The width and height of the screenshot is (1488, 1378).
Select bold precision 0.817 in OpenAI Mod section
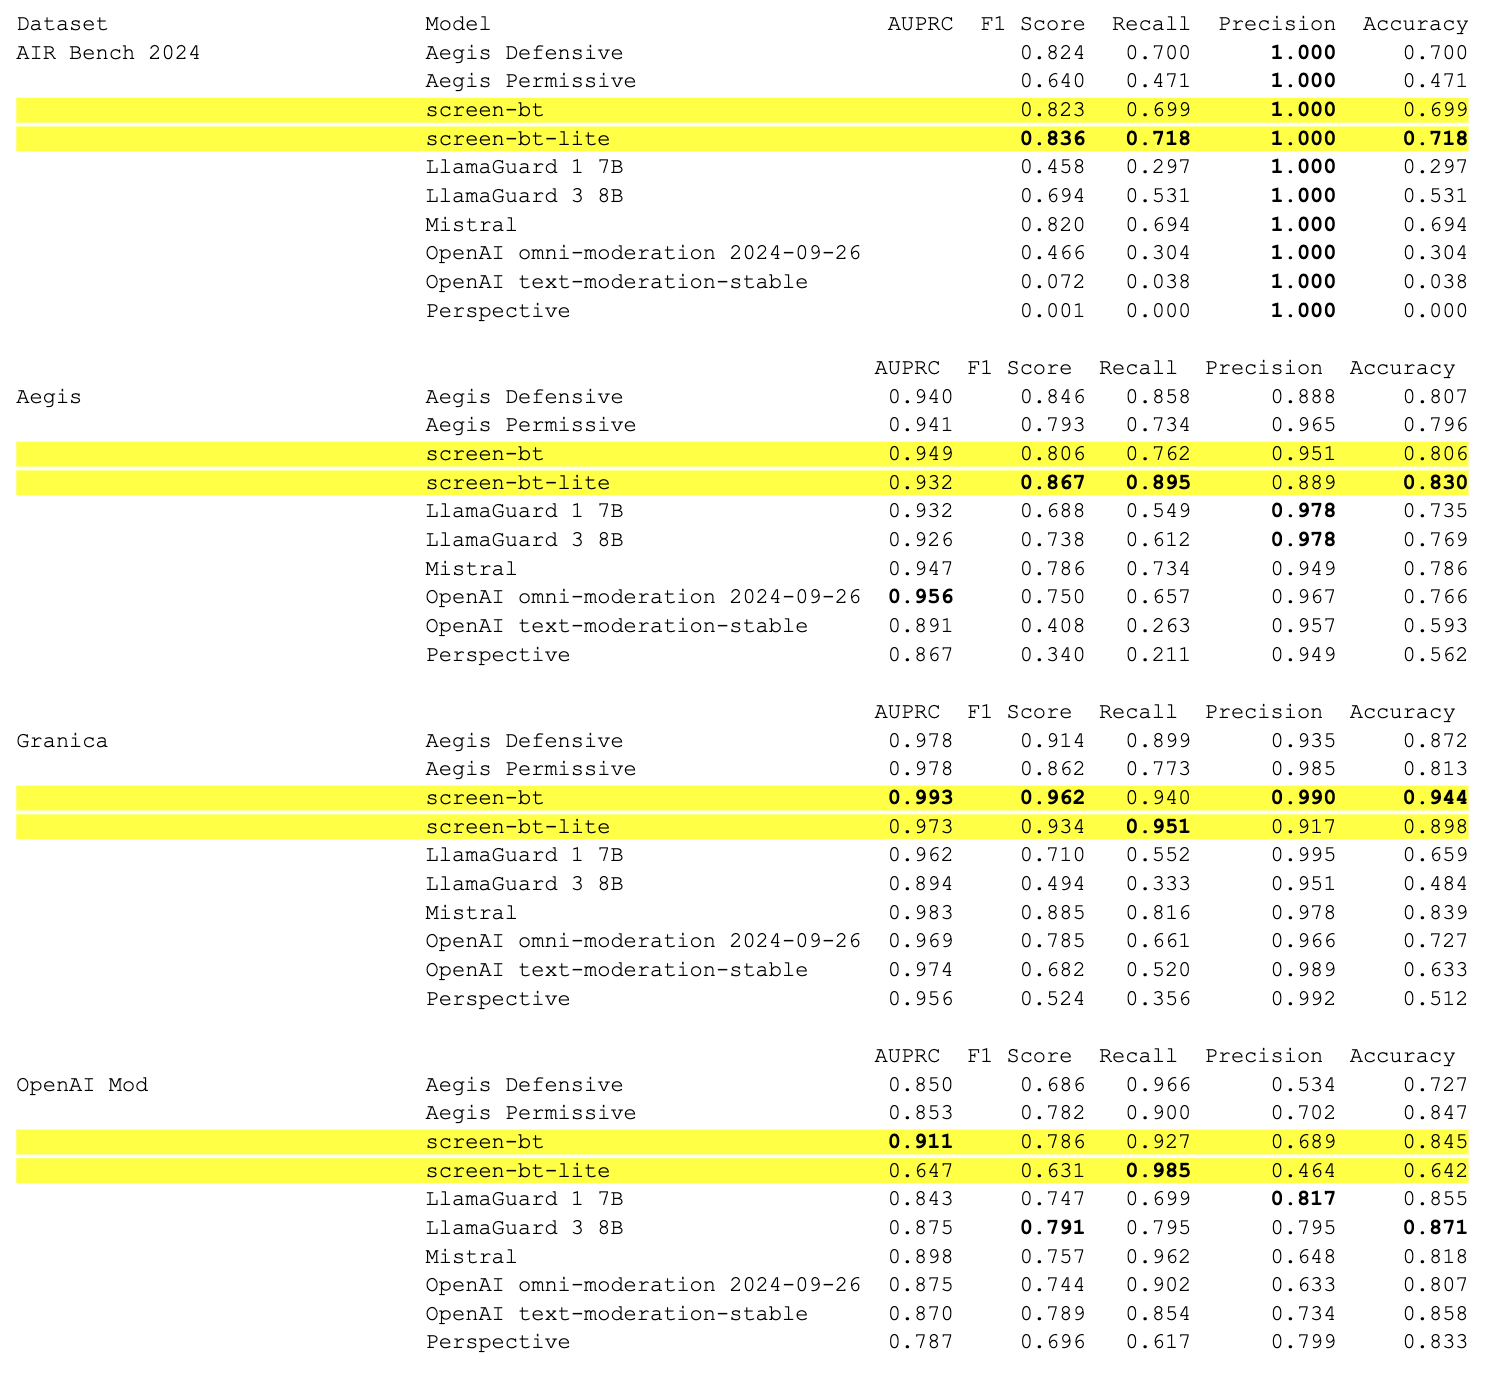[1303, 1199]
